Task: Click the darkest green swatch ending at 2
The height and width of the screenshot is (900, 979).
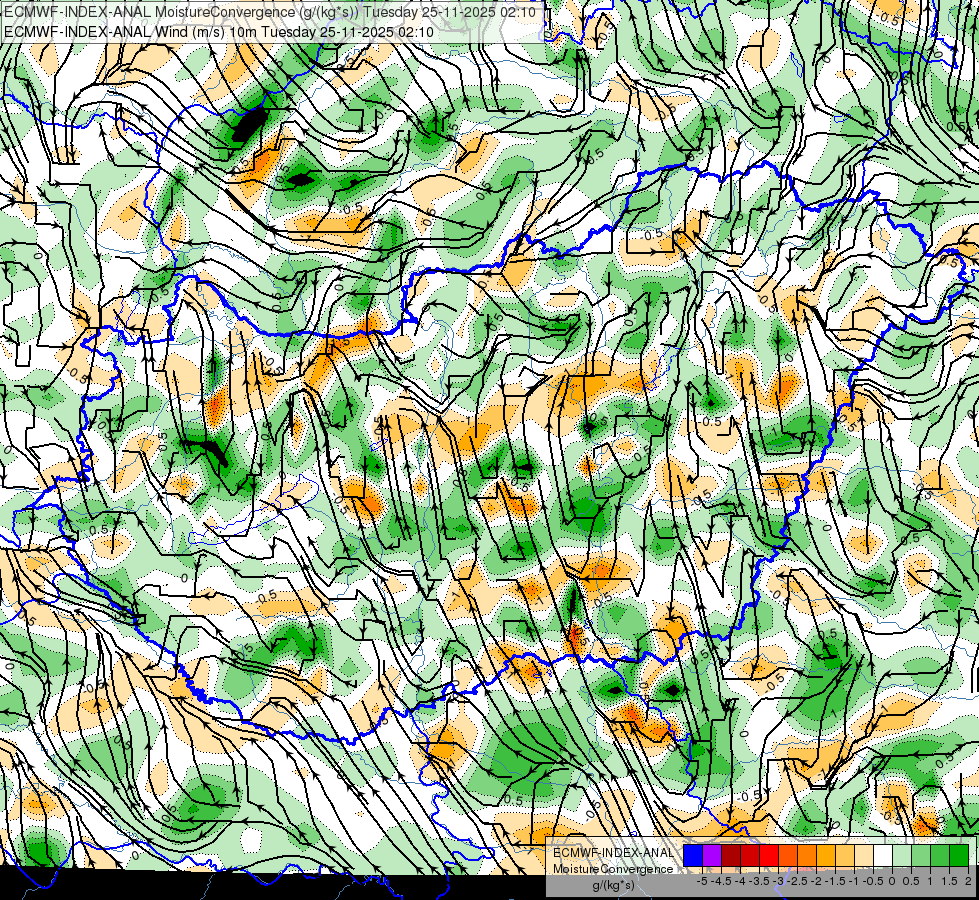Action: [x=959, y=856]
